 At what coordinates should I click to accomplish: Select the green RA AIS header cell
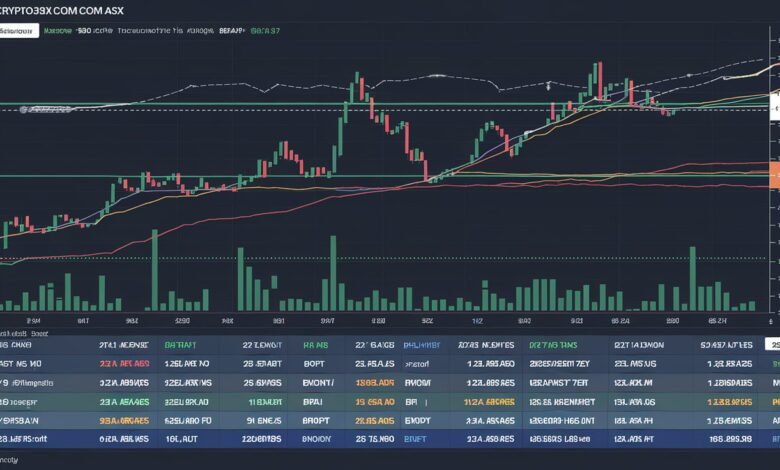click(315, 345)
